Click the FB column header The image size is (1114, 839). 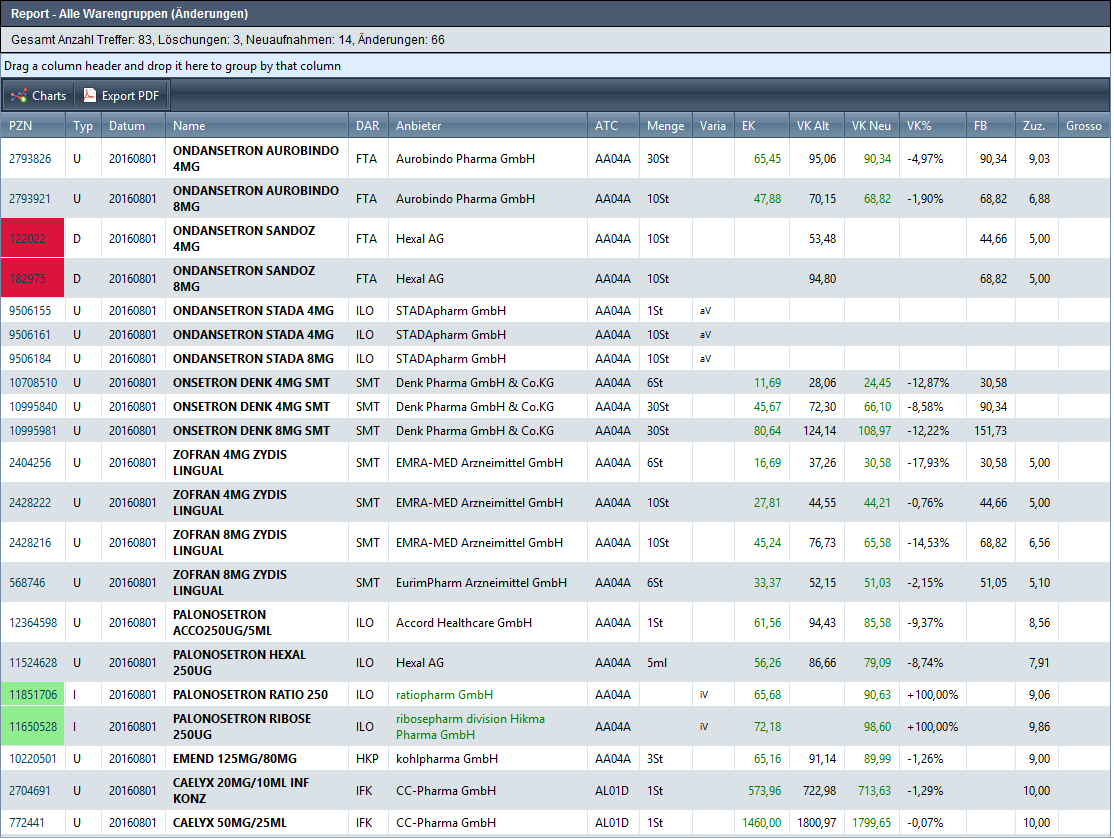pos(990,126)
